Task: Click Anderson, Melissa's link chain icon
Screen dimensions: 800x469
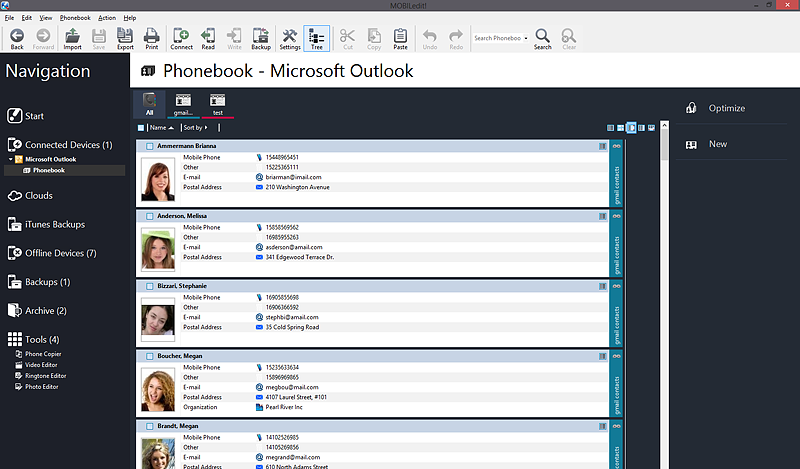Action: [616, 216]
